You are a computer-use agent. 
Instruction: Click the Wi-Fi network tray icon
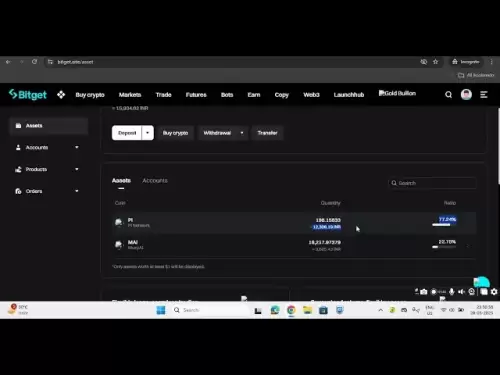click(x=443, y=310)
